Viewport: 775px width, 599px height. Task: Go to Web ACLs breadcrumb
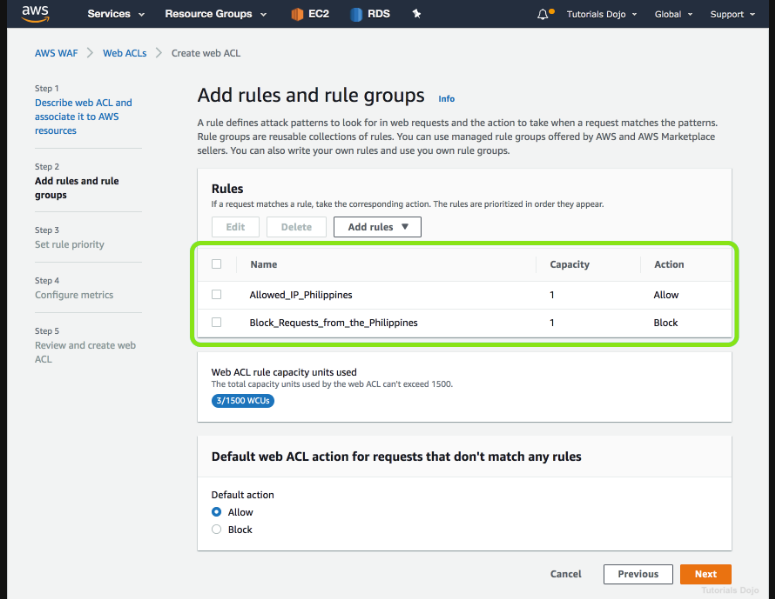[x=125, y=53]
